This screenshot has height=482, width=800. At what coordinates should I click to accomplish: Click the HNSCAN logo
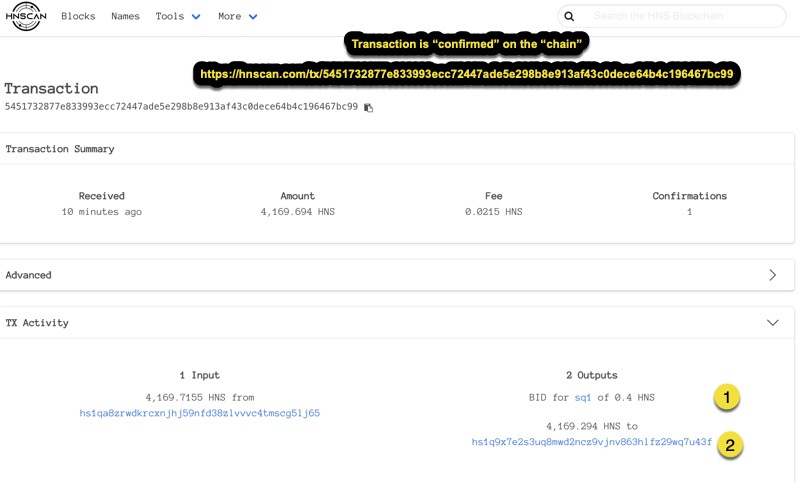pos(25,17)
